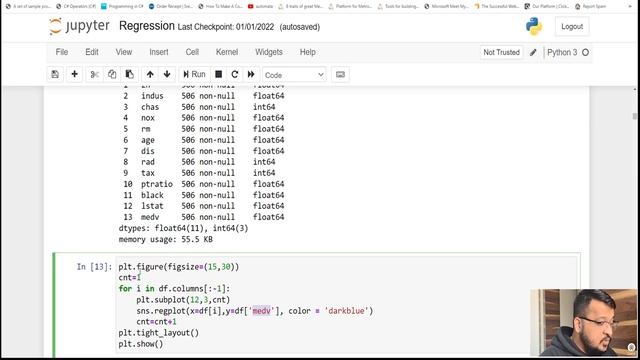Click the output row listing age
640x360 pixels.
[203, 140]
